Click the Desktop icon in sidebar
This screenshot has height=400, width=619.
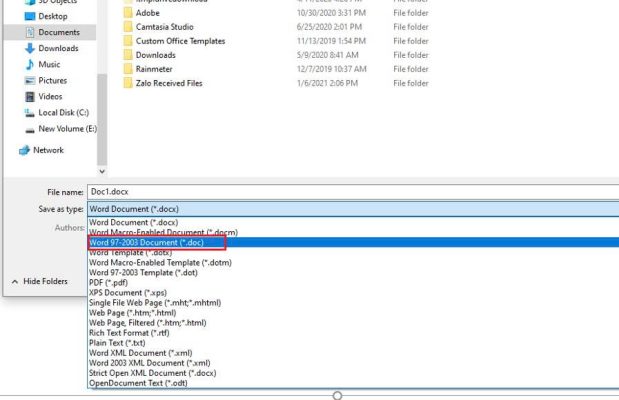[30, 16]
